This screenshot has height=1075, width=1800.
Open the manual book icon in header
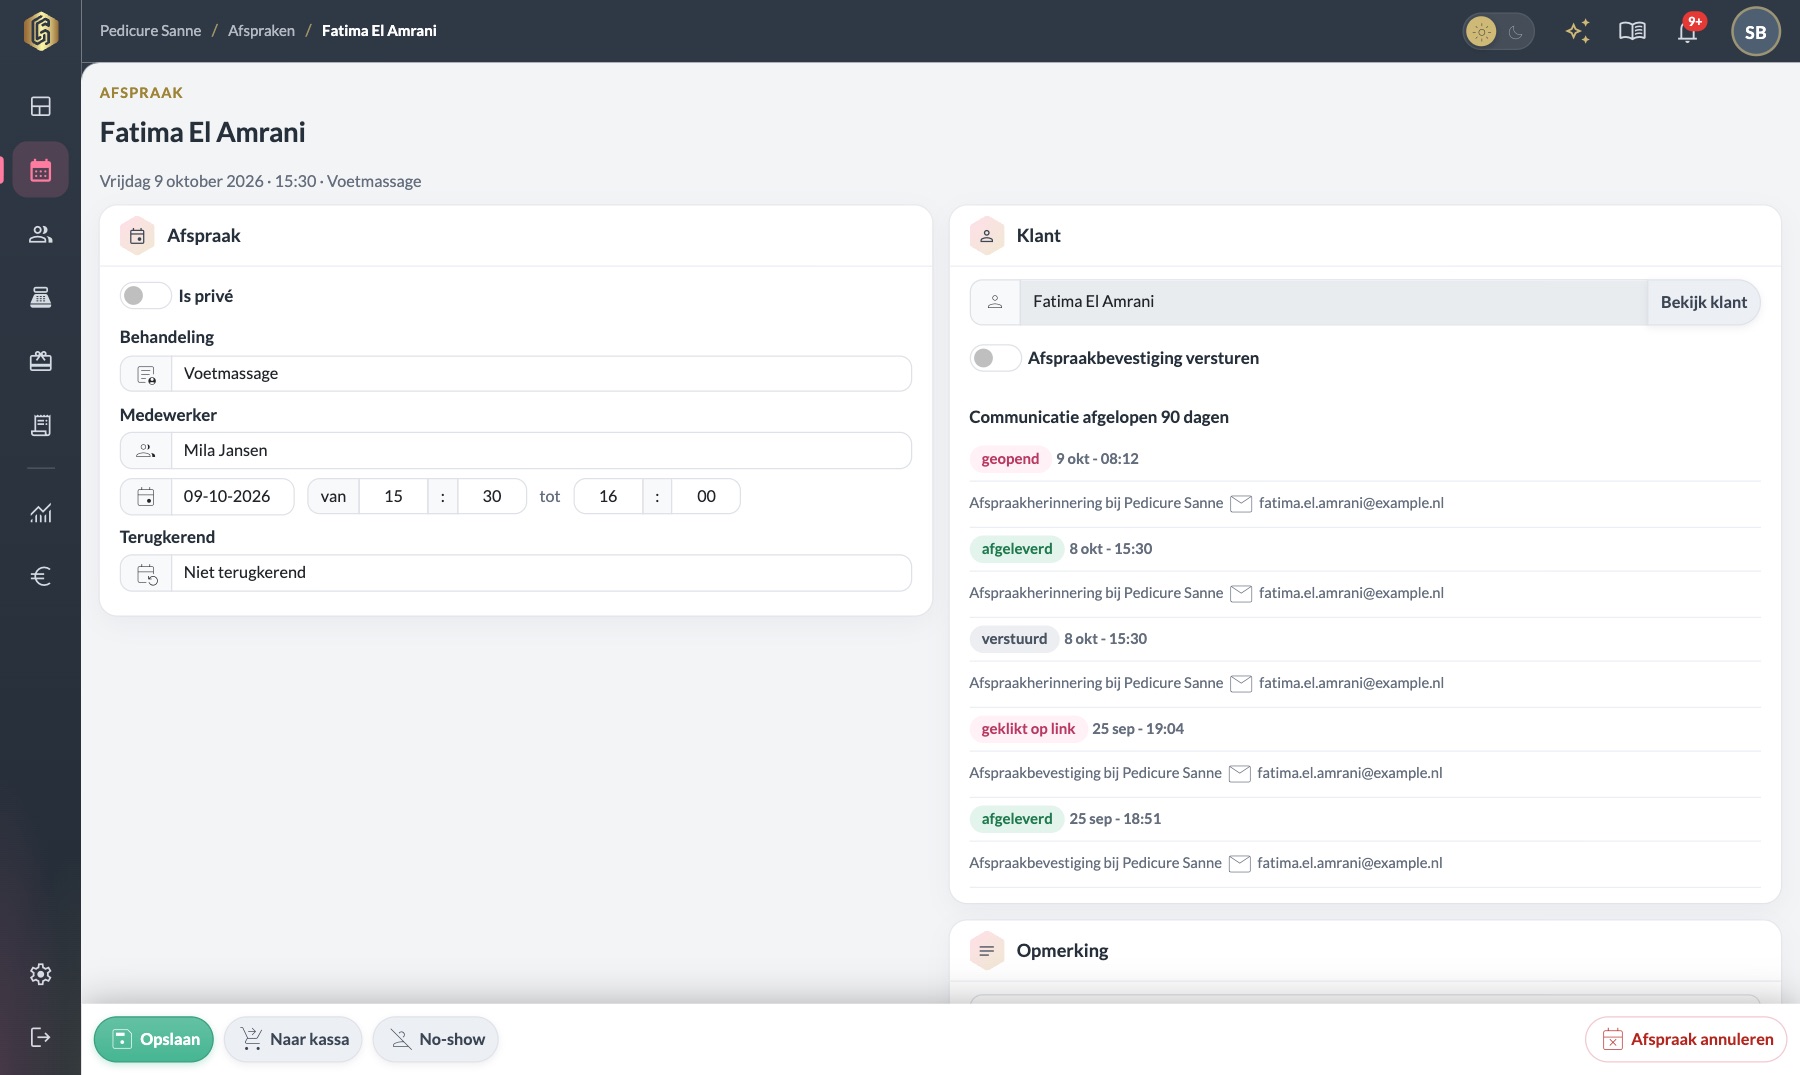pyautogui.click(x=1632, y=31)
